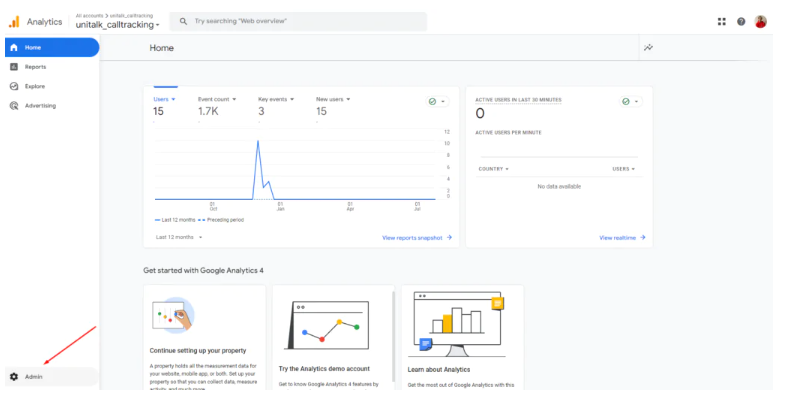Screen dimensions: 785x405
Task: Click the Explore sidebar icon
Action: [14, 86]
